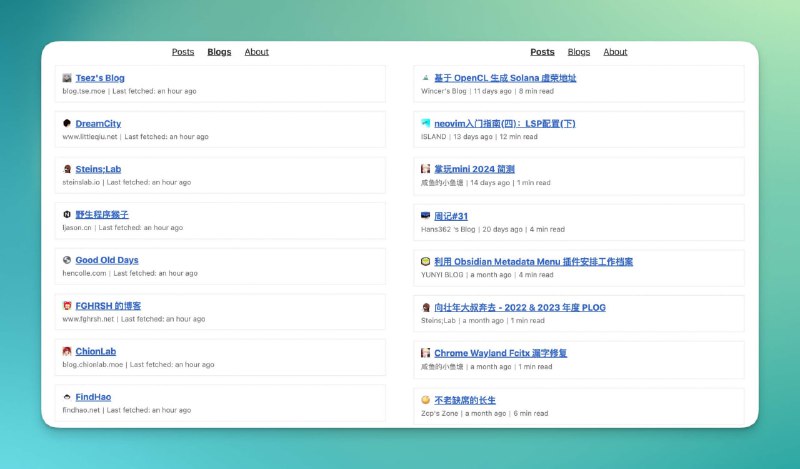
Task: Click the ChionLab avatar icon
Action: pos(67,352)
